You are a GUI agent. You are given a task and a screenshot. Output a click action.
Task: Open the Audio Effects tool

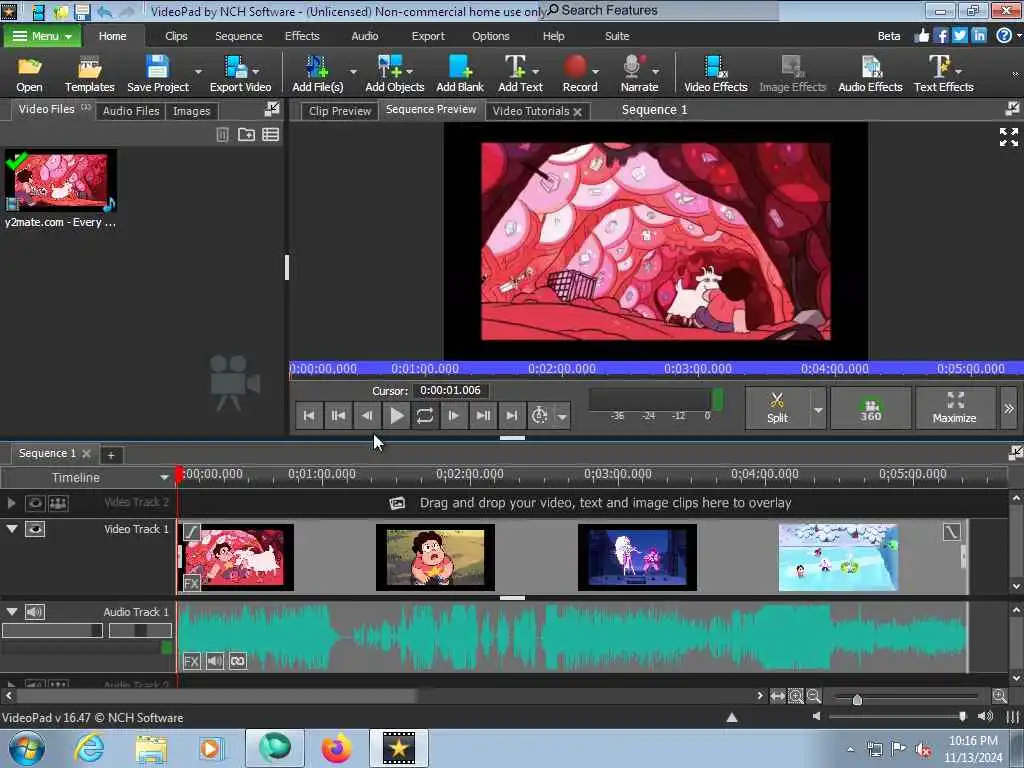[870, 74]
